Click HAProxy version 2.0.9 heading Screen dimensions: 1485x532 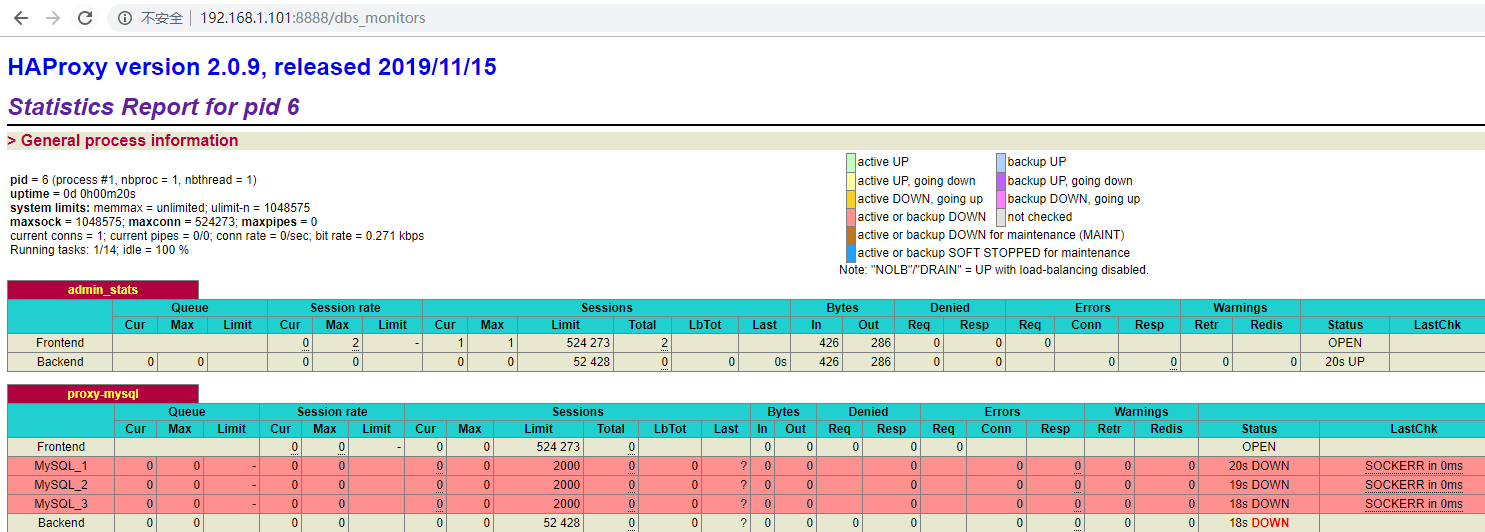pos(252,67)
